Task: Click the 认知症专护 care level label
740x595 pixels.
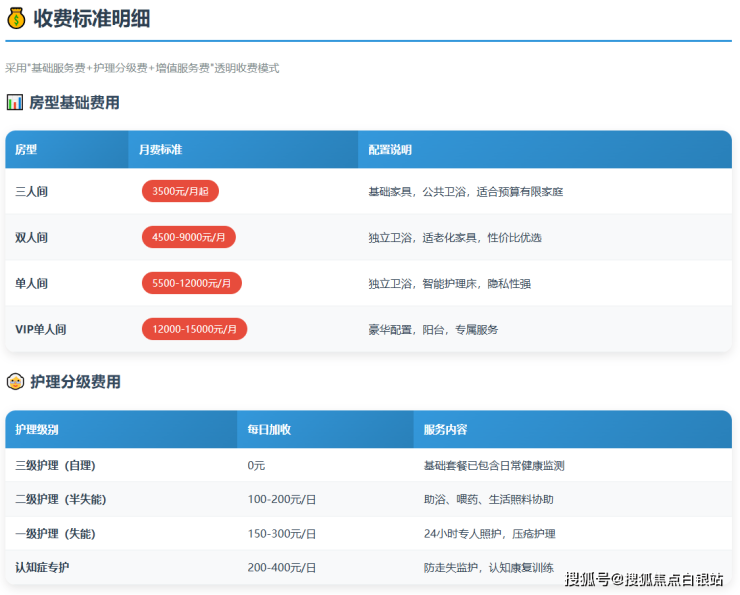Action: coord(43,567)
